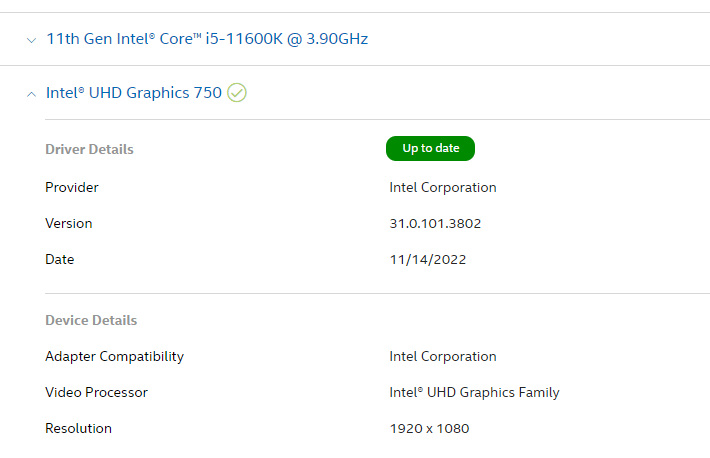Click the Version label
Image resolution: width=710 pixels, height=458 pixels.
(x=68, y=223)
